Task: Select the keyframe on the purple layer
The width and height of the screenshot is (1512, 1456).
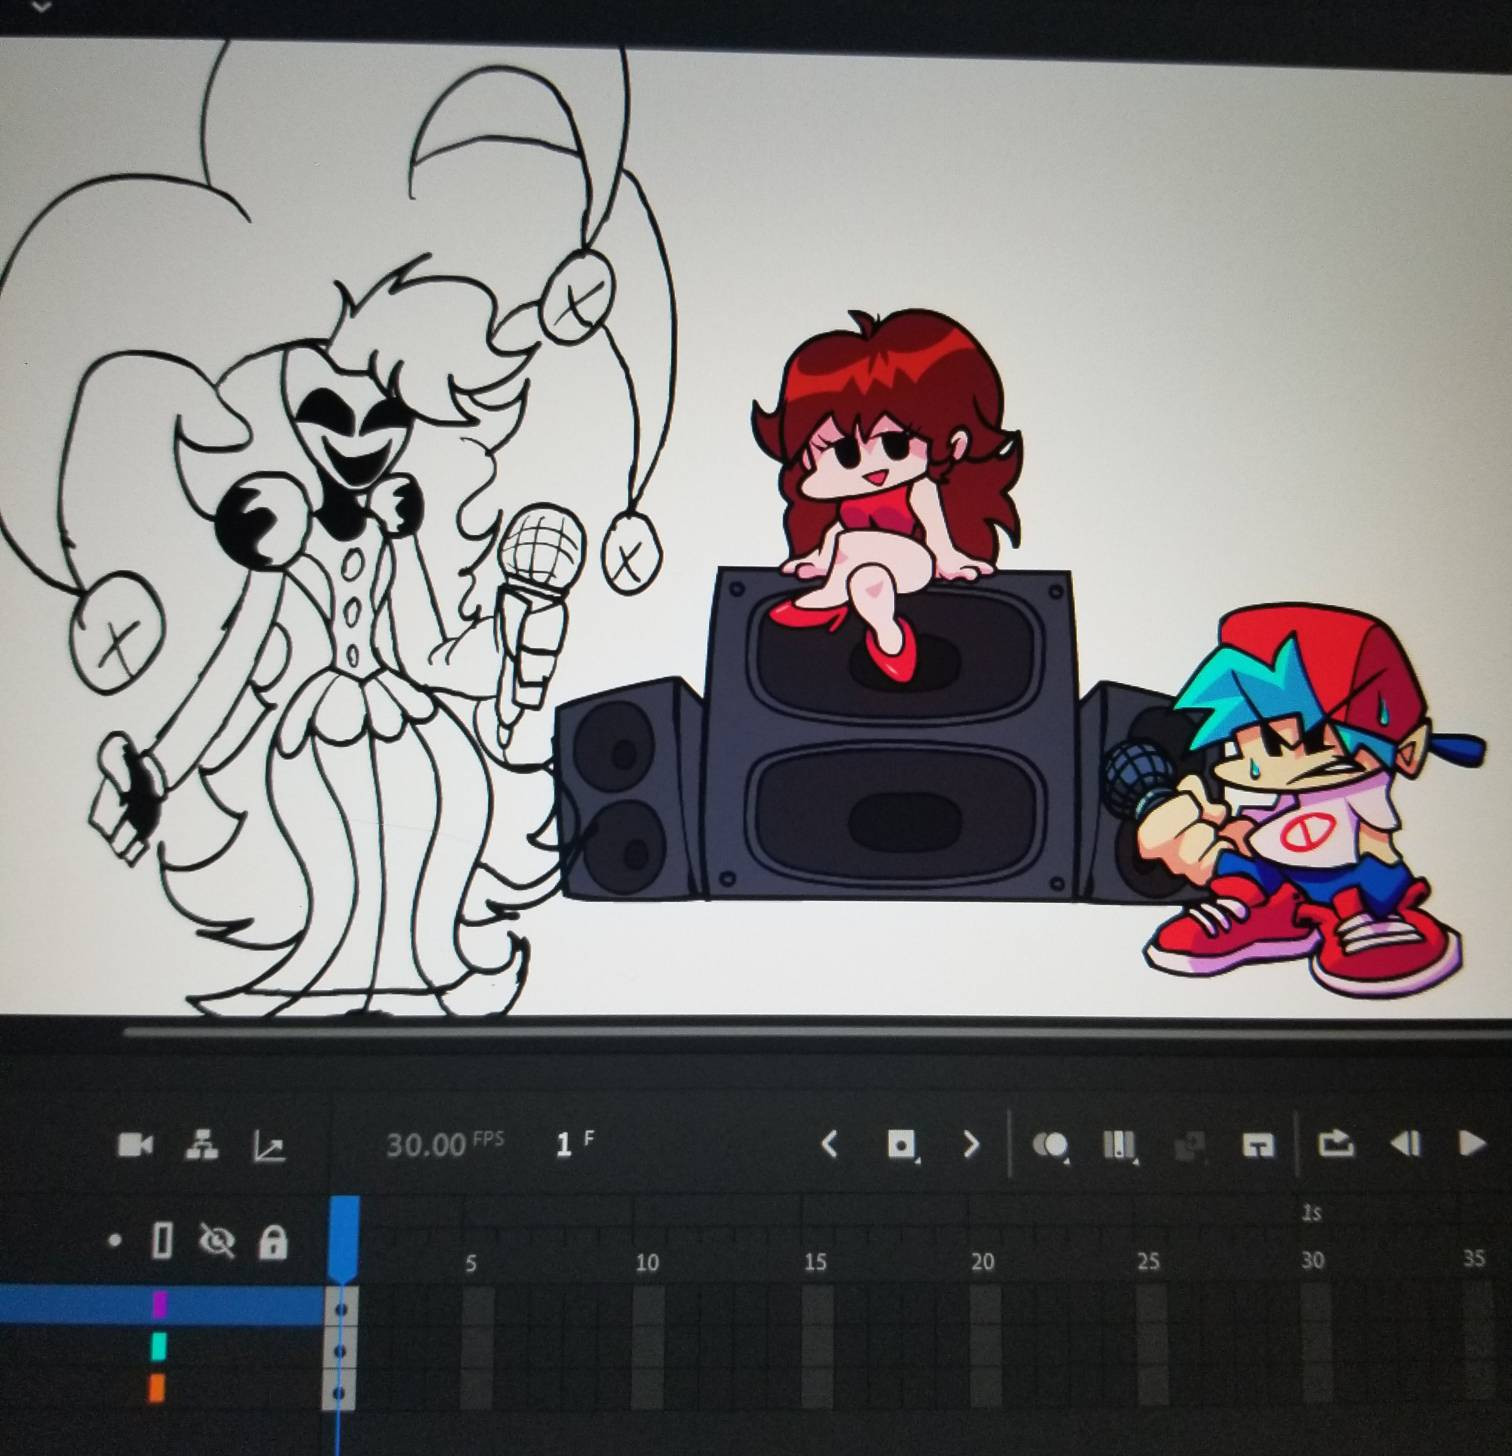Action: pyautogui.click(x=340, y=1308)
